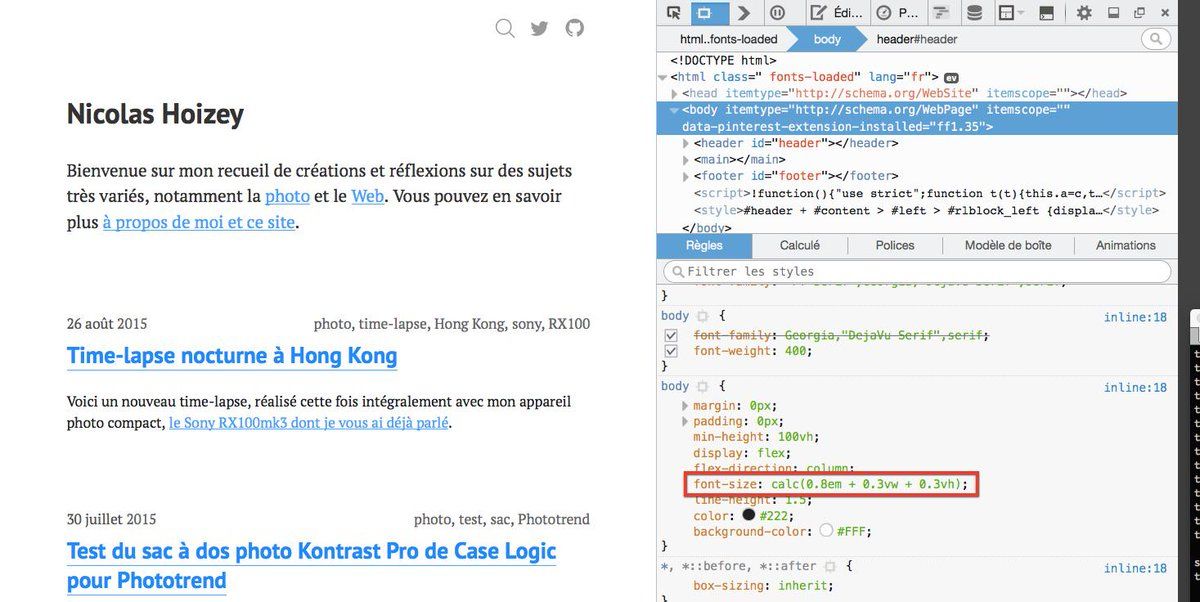Switch to the Calculé tab
This screenshot has width=1200, height=602.
coord(799,245)
